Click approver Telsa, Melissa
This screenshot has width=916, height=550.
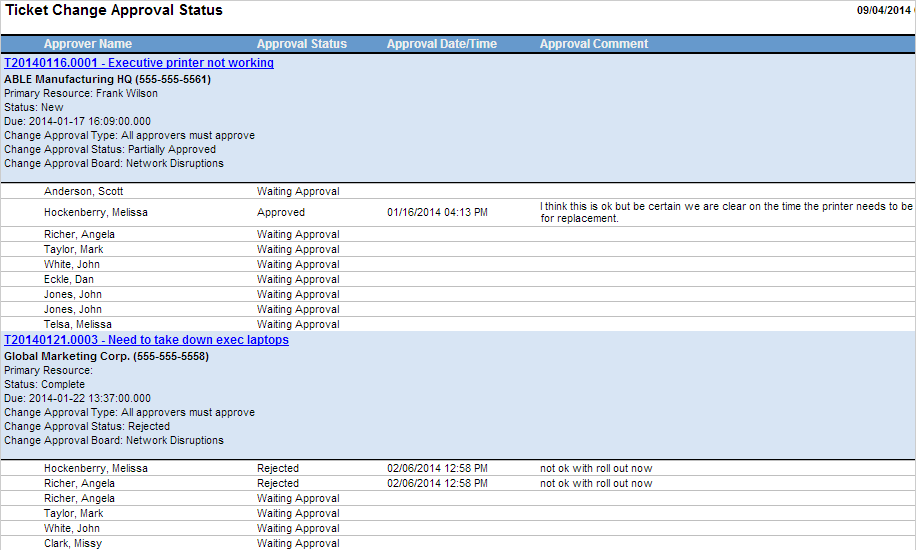80,324
